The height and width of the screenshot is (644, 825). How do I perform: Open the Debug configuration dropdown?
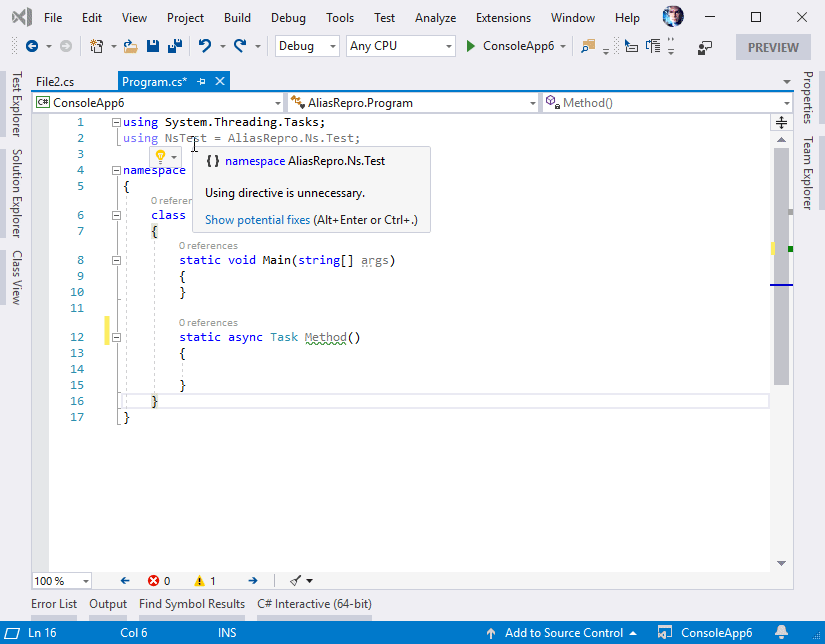coord(305,46)
